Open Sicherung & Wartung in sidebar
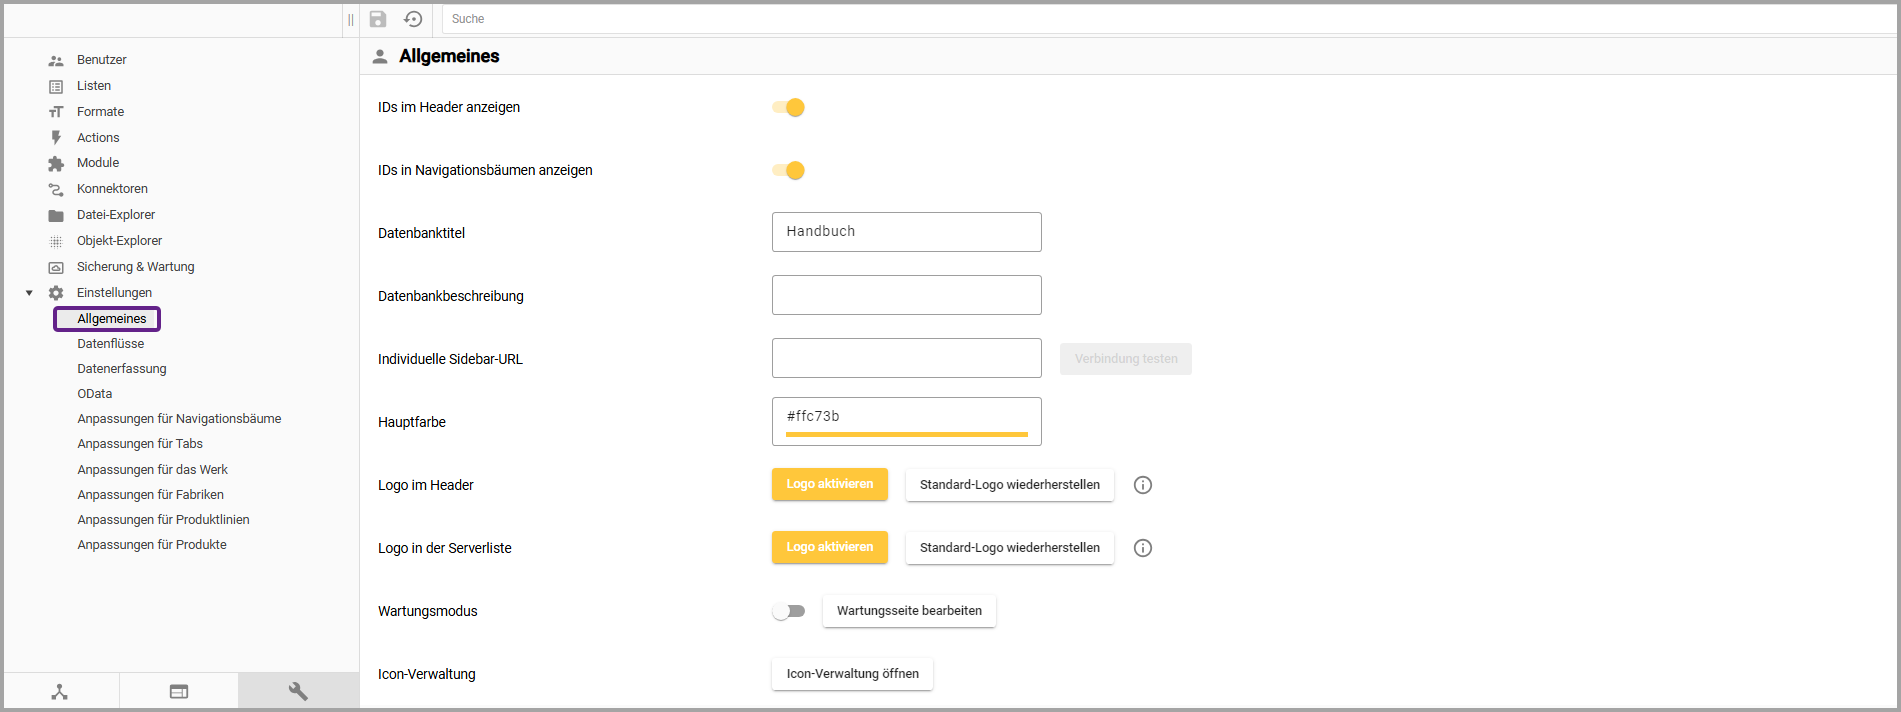 click(x=135, y=267)
